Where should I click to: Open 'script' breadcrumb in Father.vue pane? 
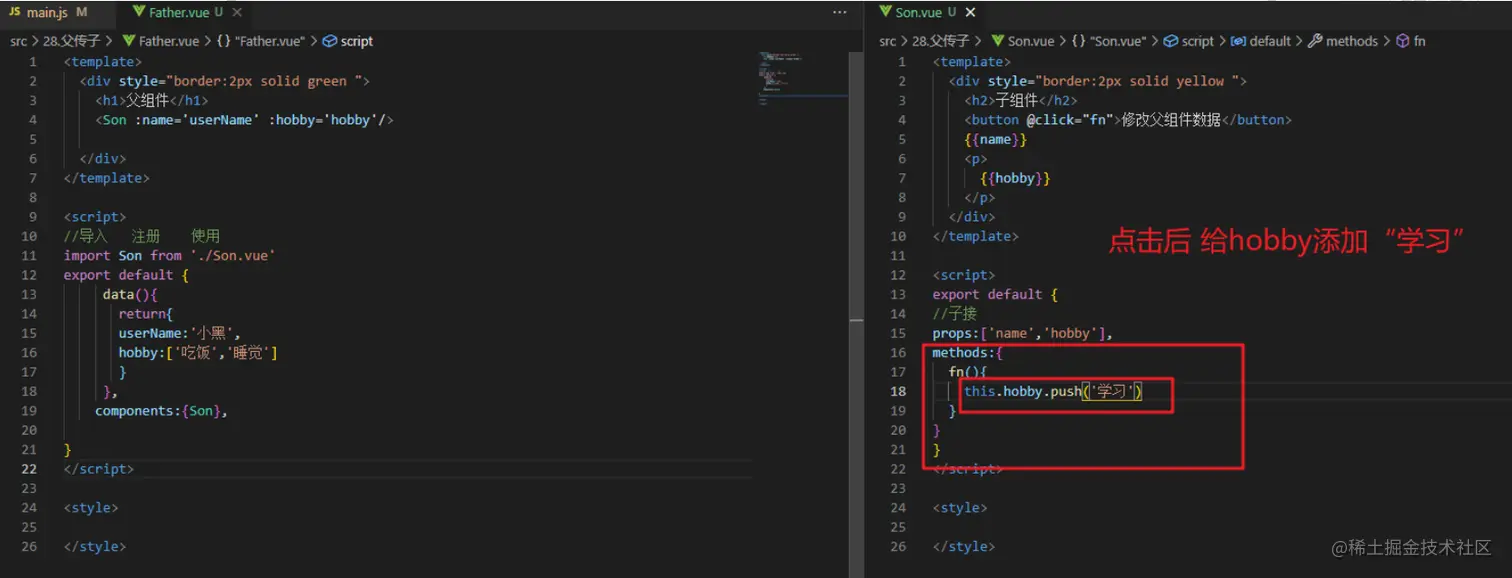pyautogui.click(x=348, y=41)
